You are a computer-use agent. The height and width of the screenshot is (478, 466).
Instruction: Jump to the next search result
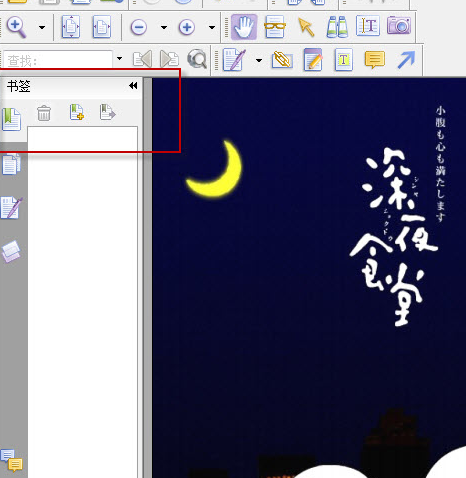pos(169,59)
